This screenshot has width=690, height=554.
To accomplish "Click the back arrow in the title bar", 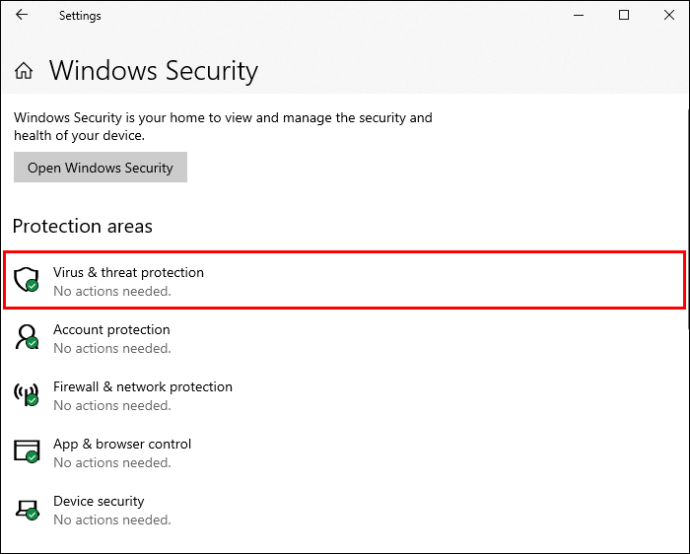I will coord(22,15).
